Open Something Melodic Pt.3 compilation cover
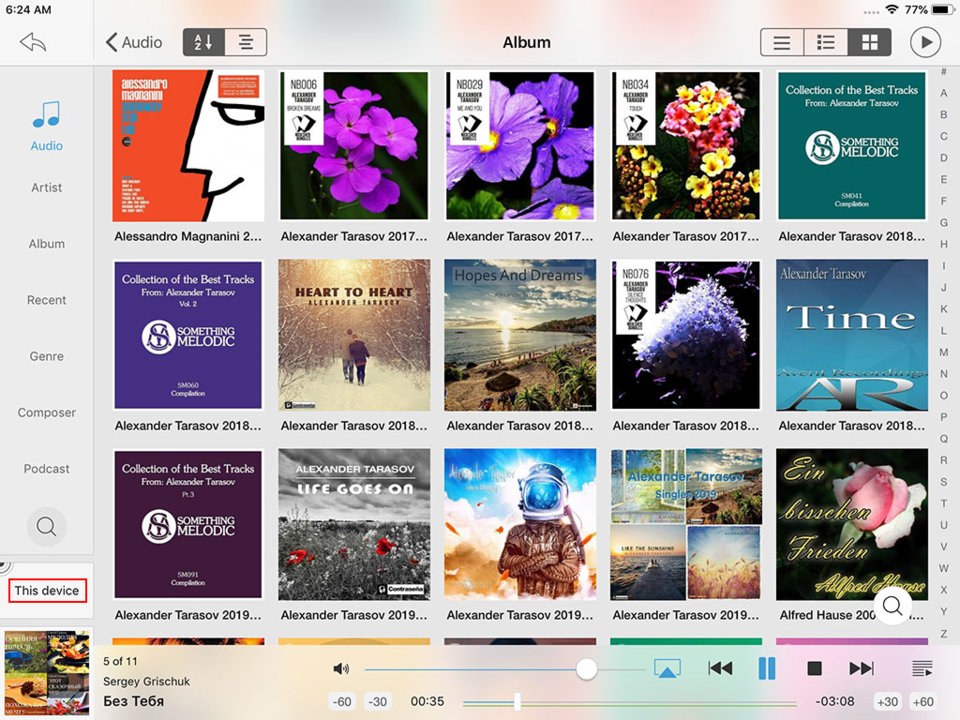Viewport: 960px width, 720px height. pyautogui.click(x=188, y=524)
